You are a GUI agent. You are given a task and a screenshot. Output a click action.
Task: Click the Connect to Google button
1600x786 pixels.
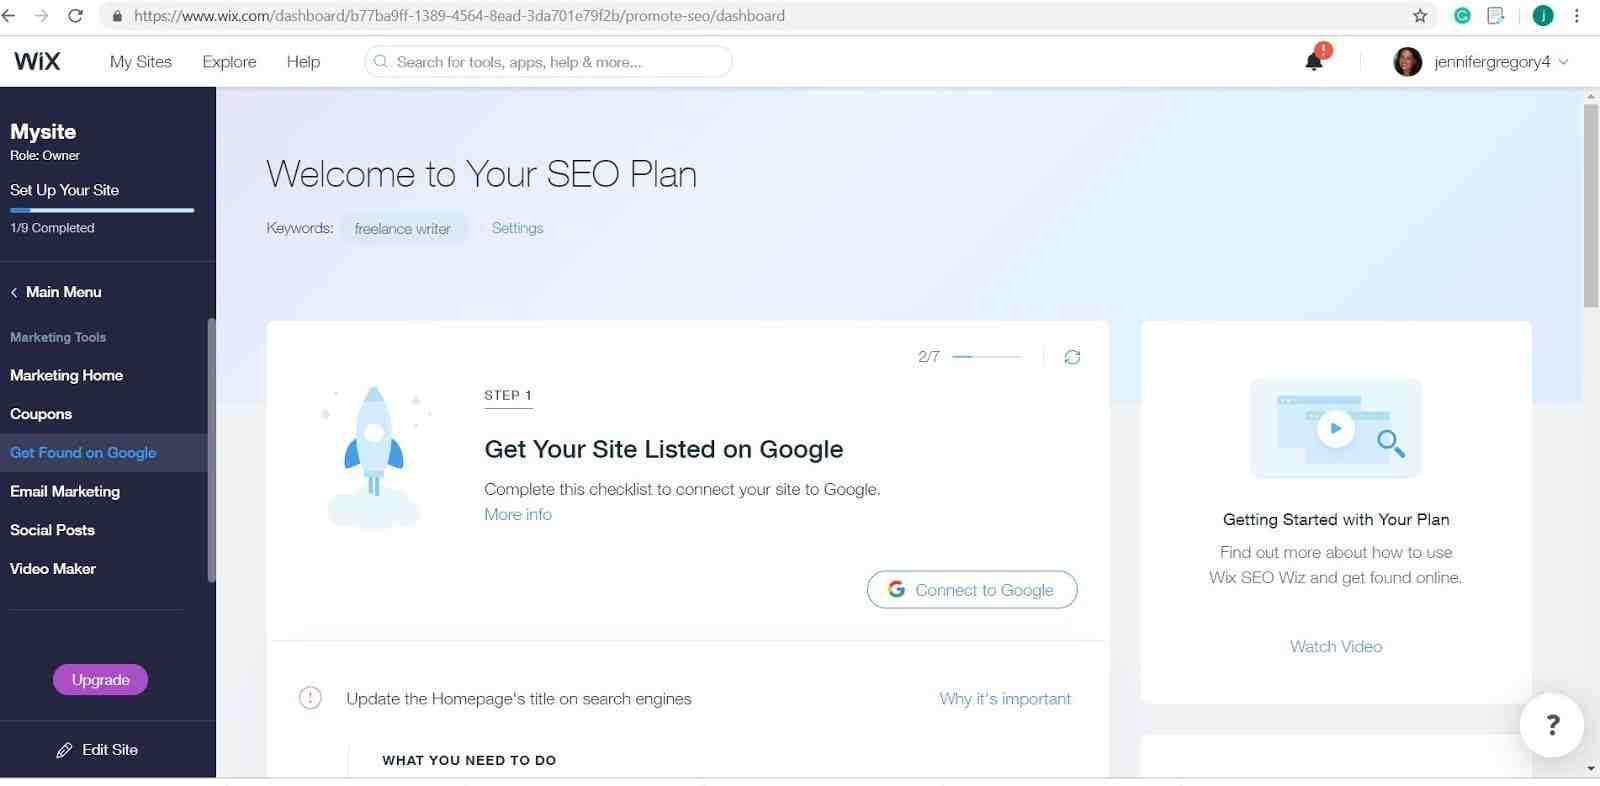coord(971,589)
